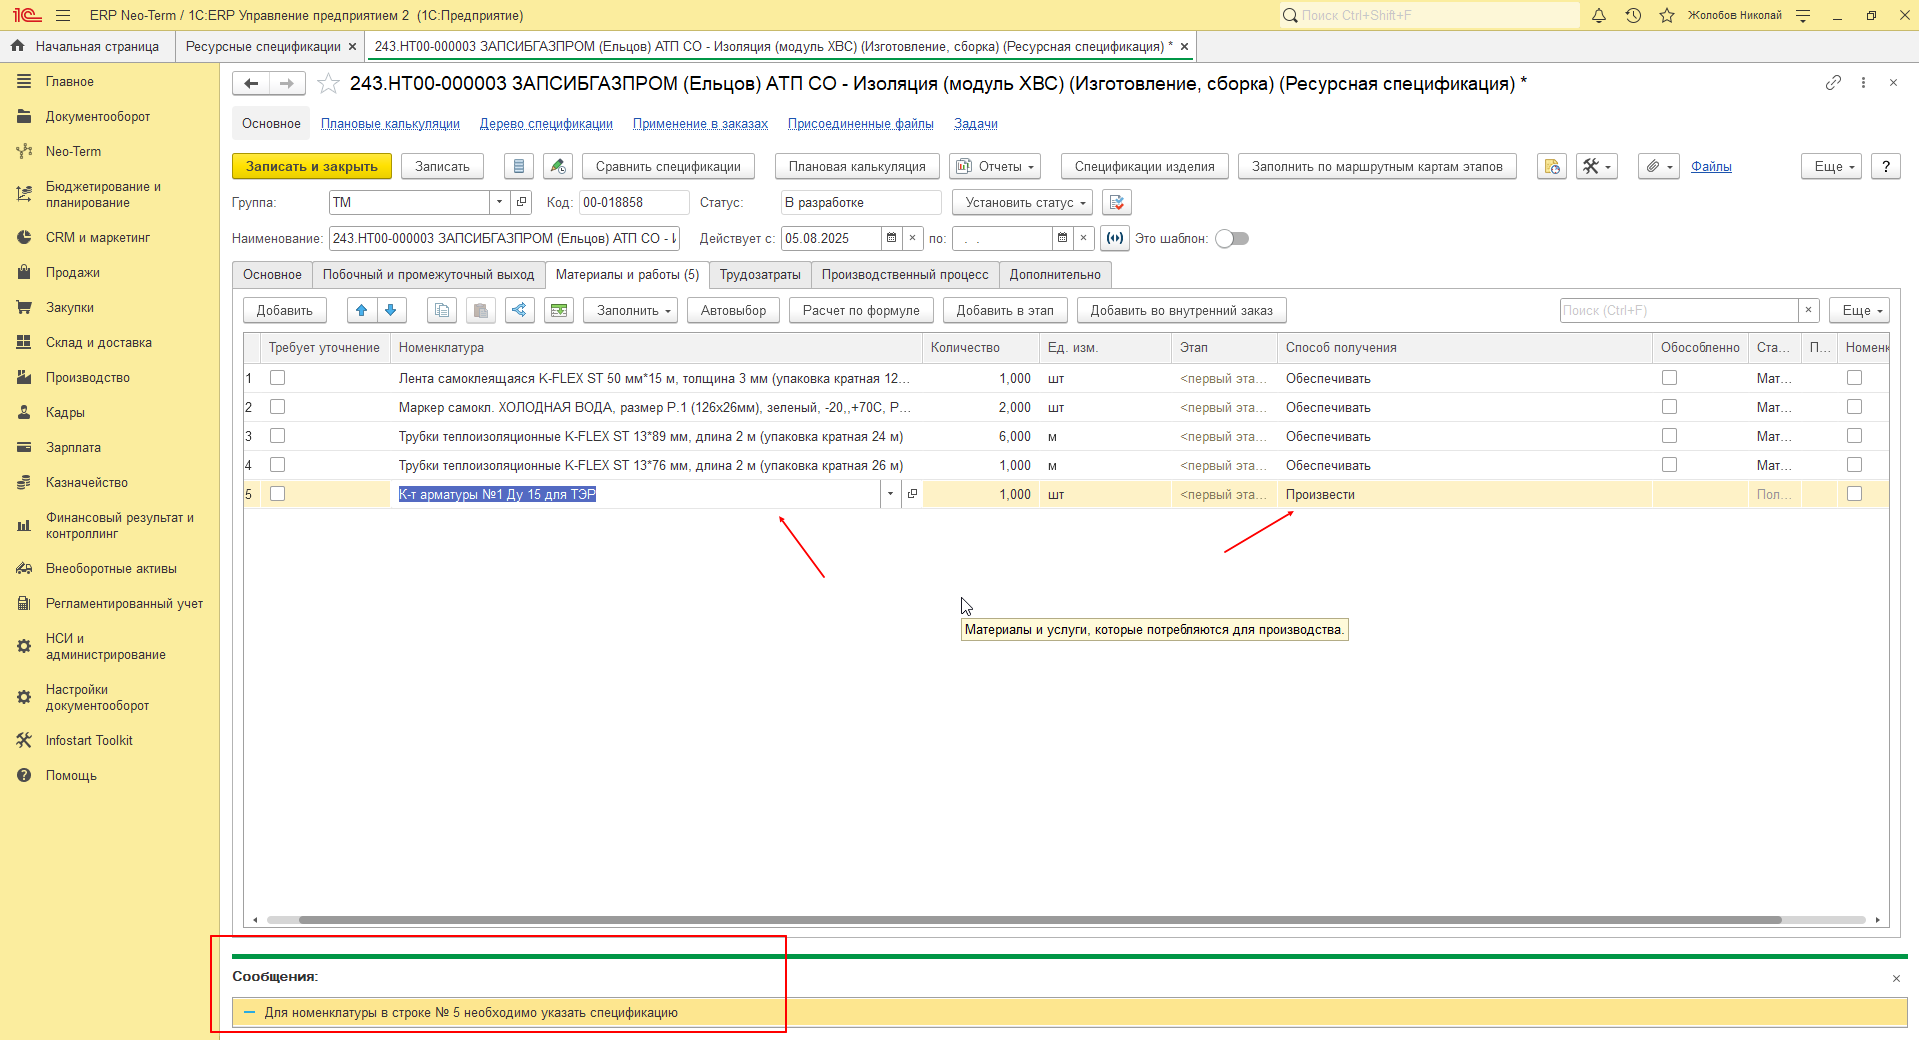Click 'Записать и закрыть' button
The height and width of the screenshot is (1040, 1919).
point(312,166)
